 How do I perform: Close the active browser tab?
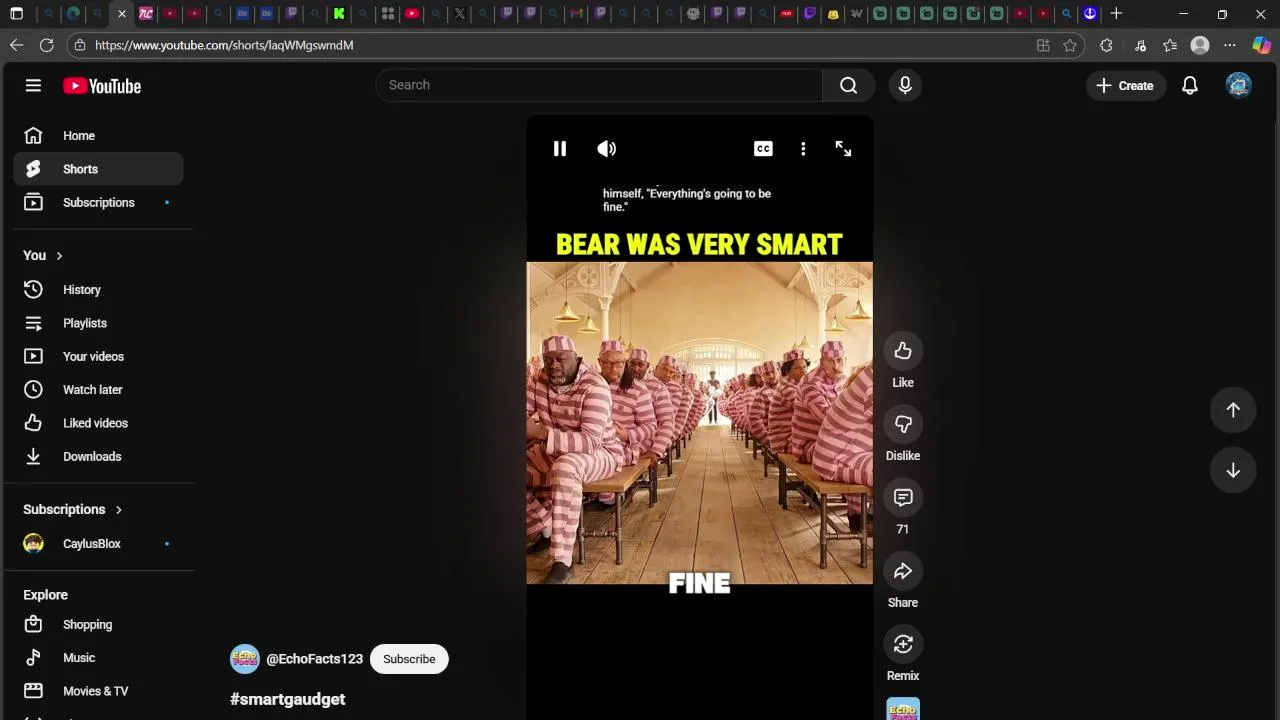coord(121,14)
